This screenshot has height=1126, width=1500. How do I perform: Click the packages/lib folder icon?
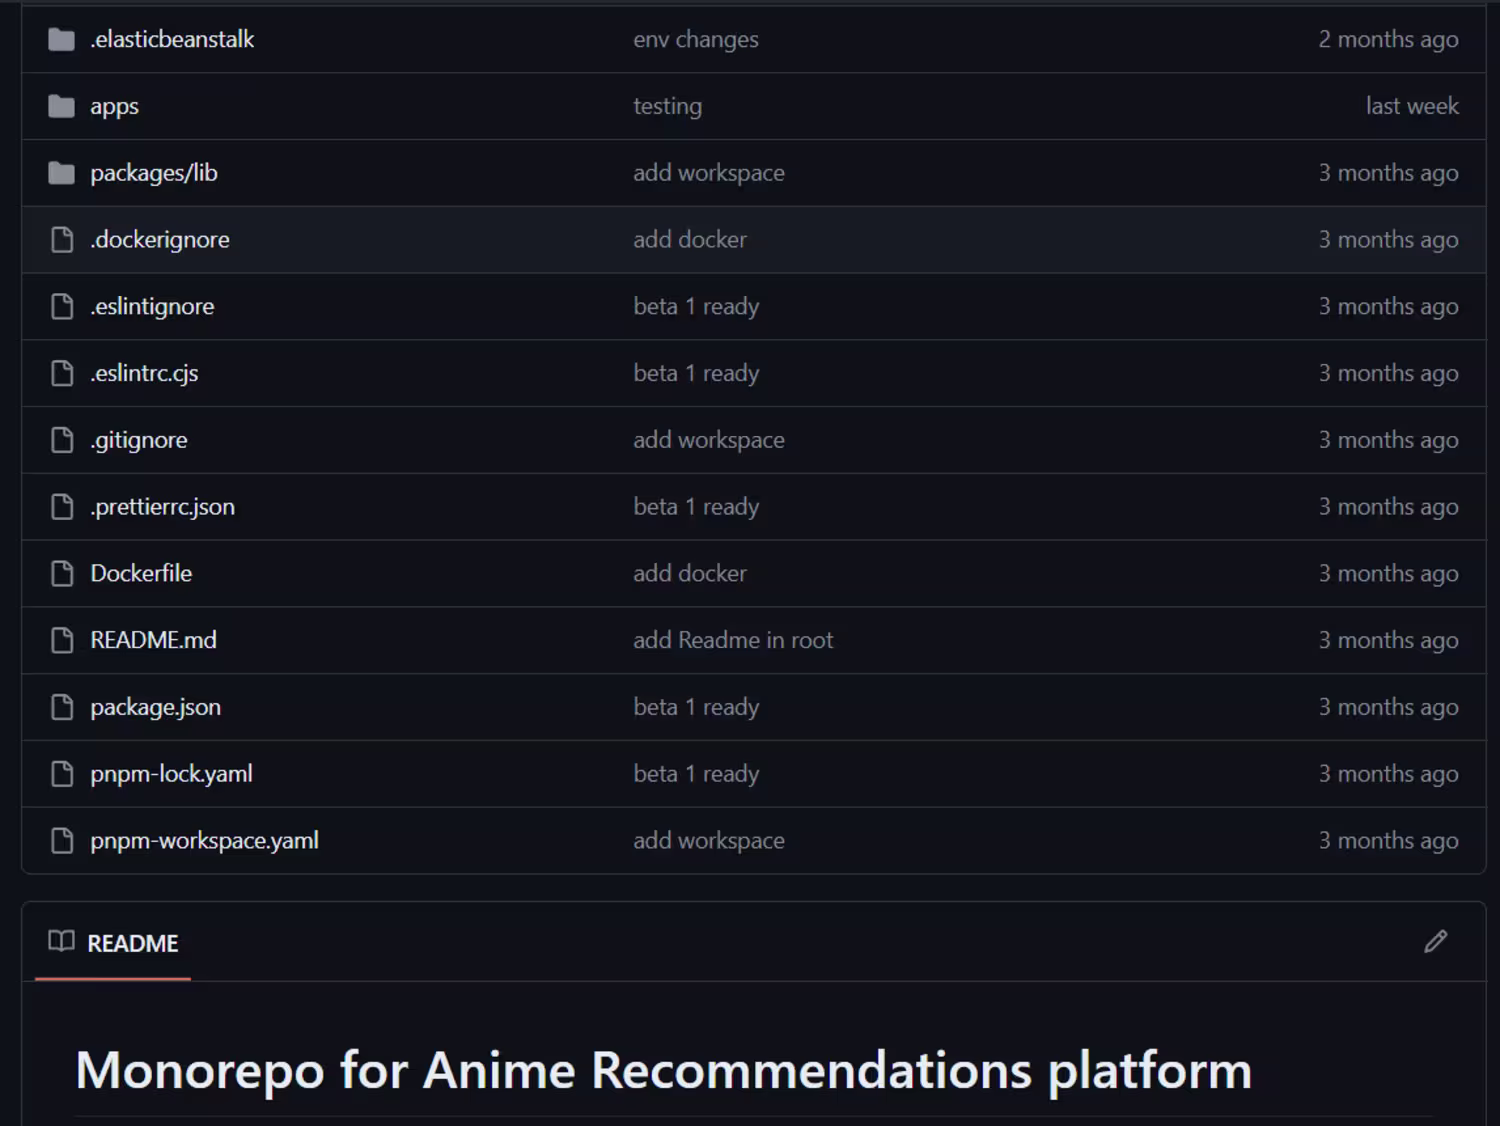pos(62,173)
